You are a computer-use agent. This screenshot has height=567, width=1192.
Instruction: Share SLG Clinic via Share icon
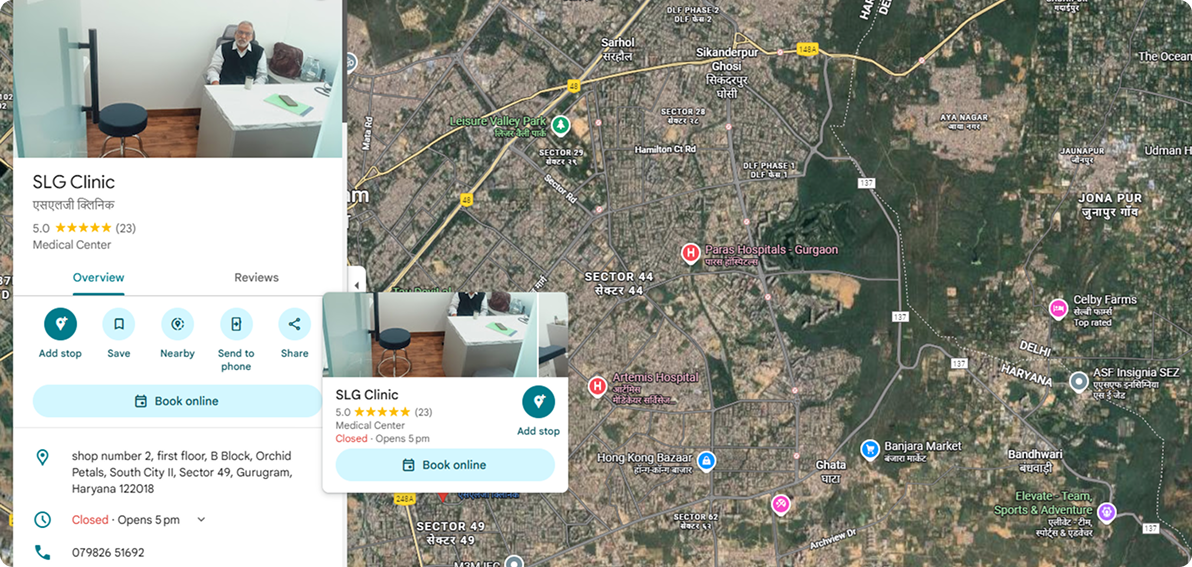(x=294, y=324)
